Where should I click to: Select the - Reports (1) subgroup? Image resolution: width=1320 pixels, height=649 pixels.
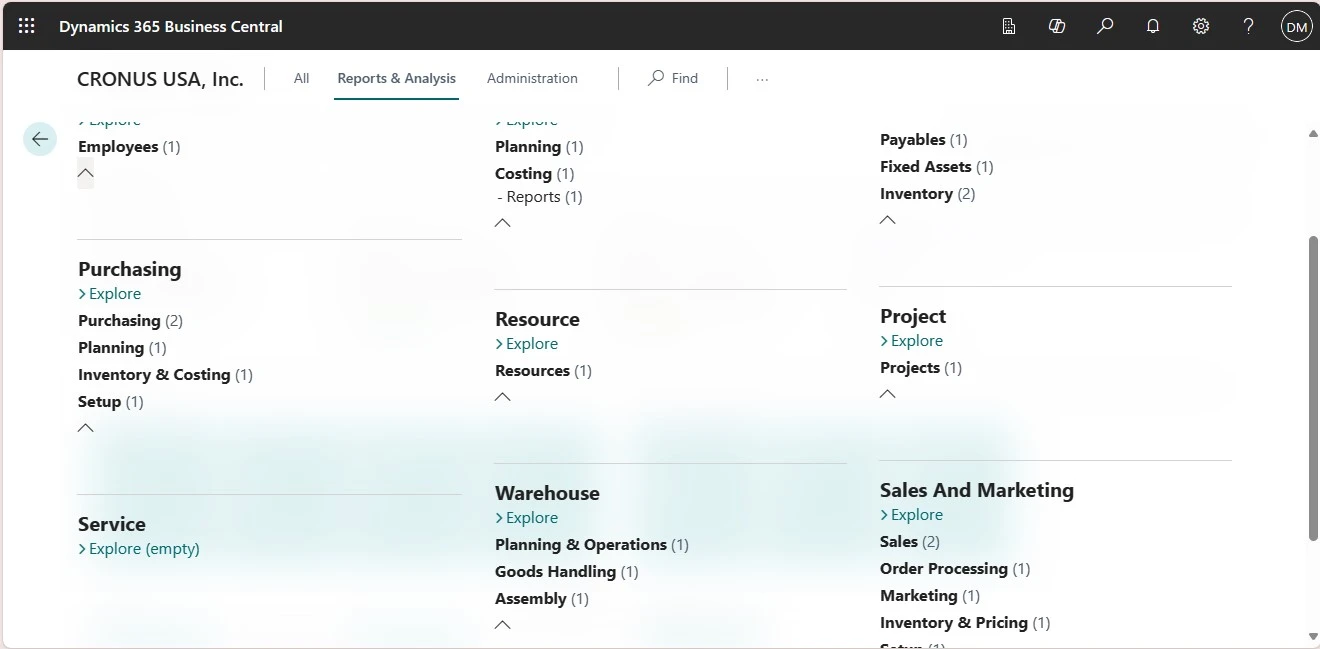pyautogui.click(x=540, y=197)
